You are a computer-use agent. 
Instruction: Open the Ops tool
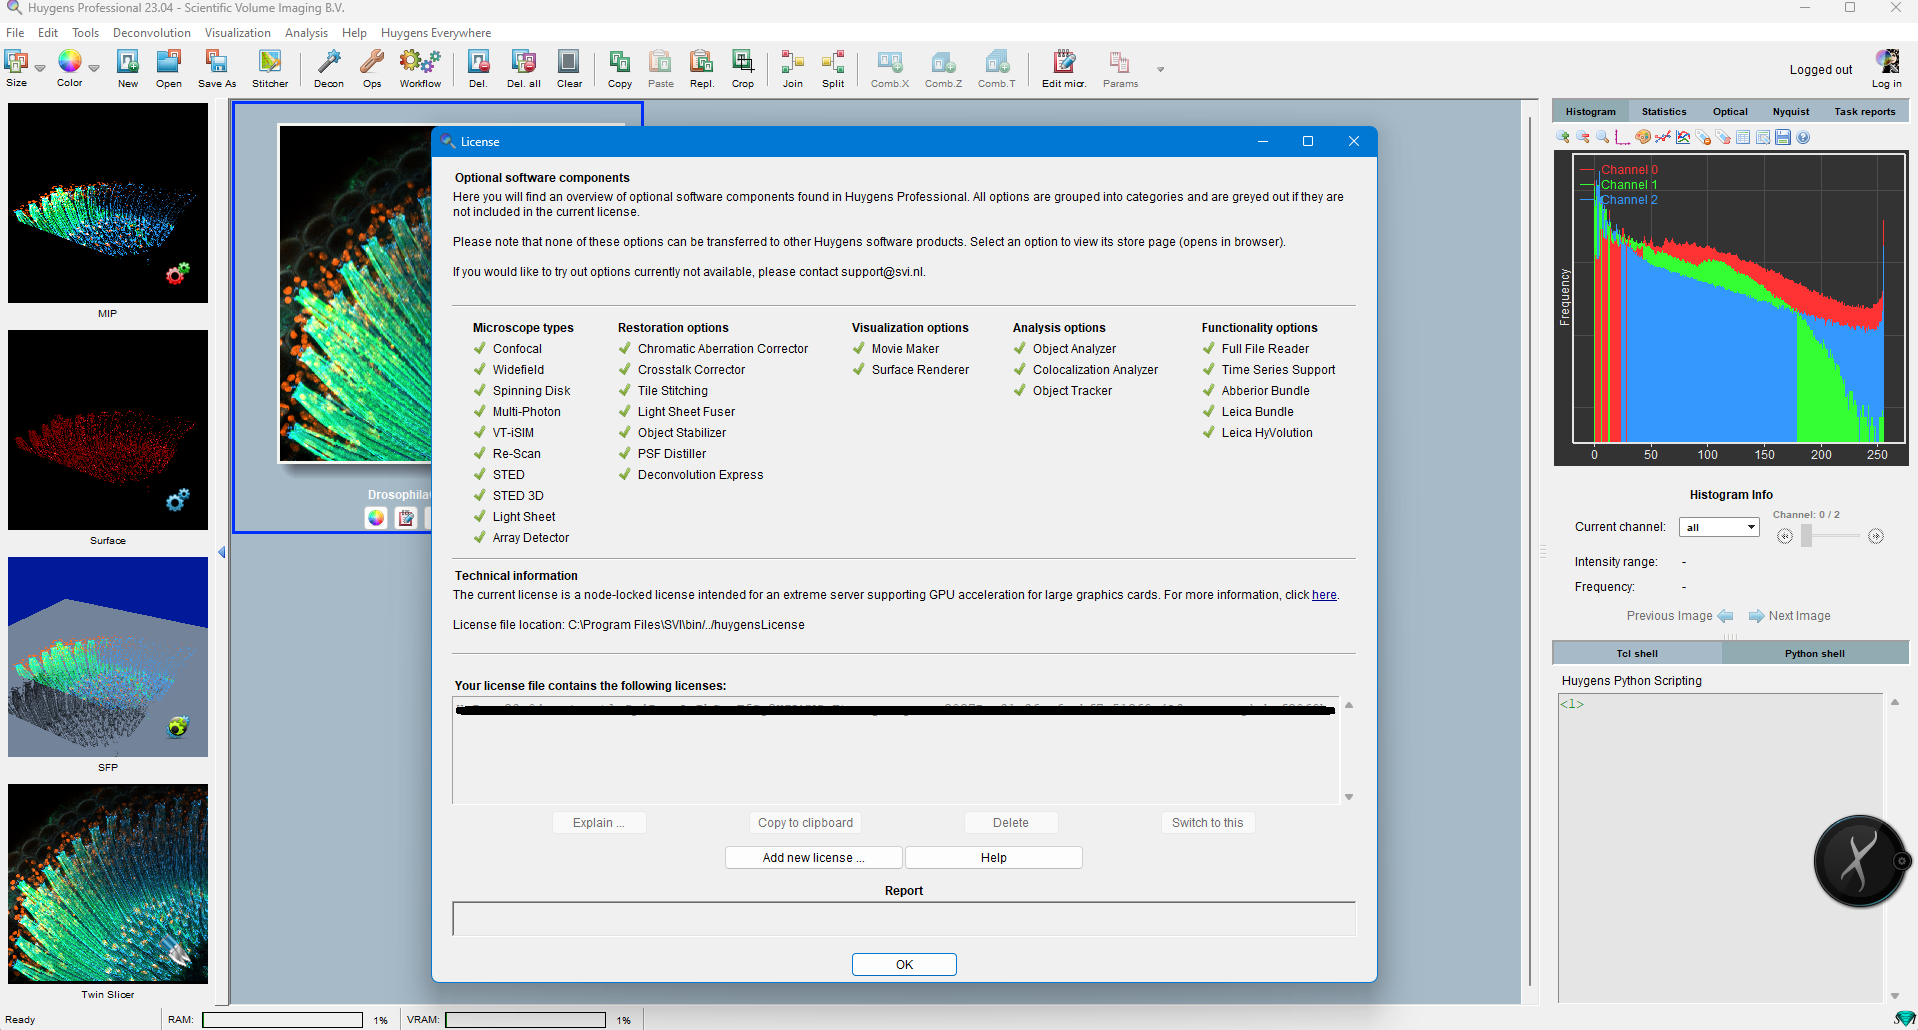coord(372,69)
